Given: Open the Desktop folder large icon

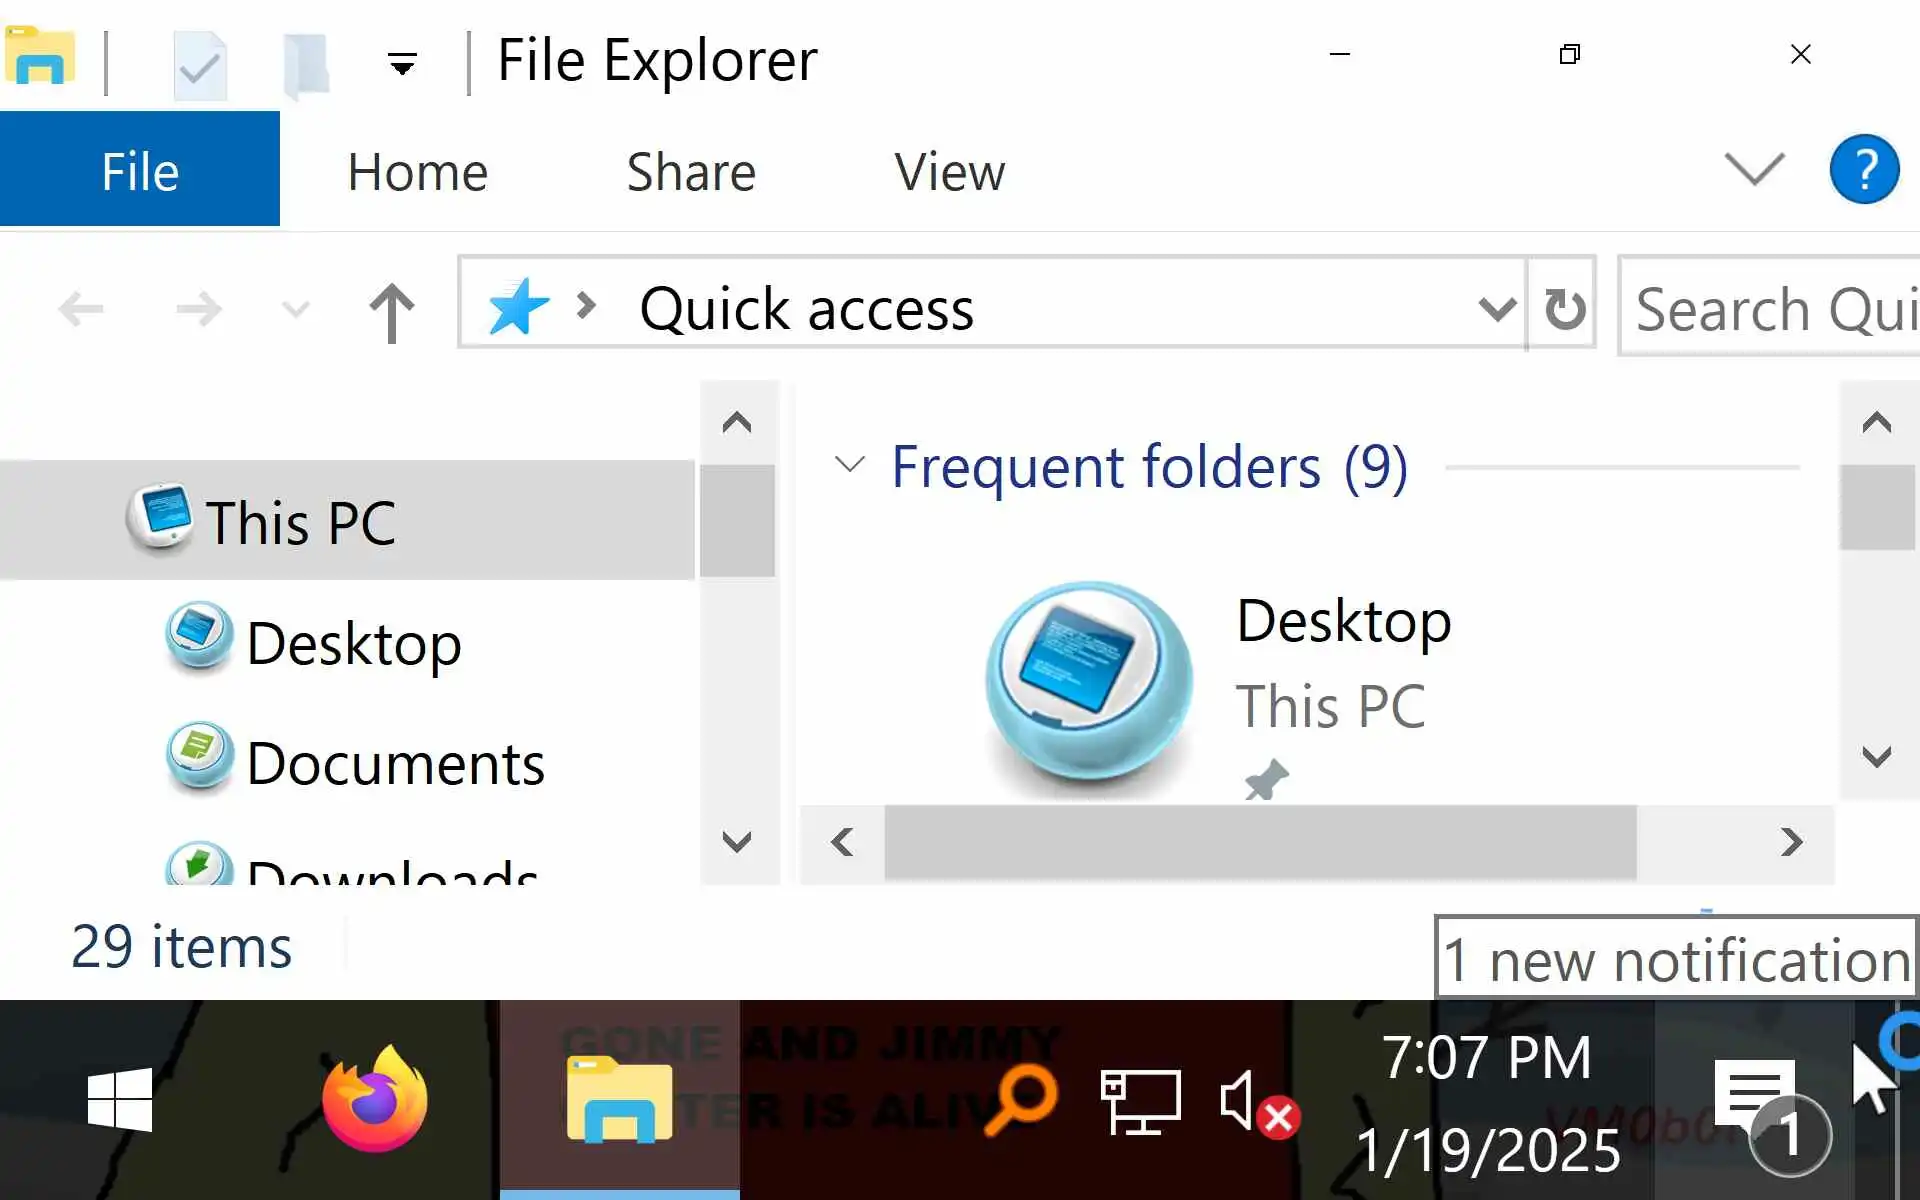Looking at the screenshot, I should pos(1088,684).
